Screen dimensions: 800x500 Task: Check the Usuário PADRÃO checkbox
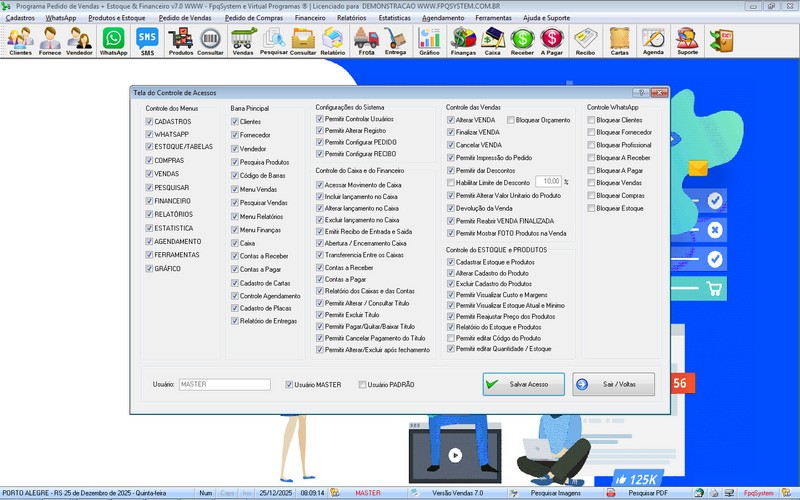362,385
